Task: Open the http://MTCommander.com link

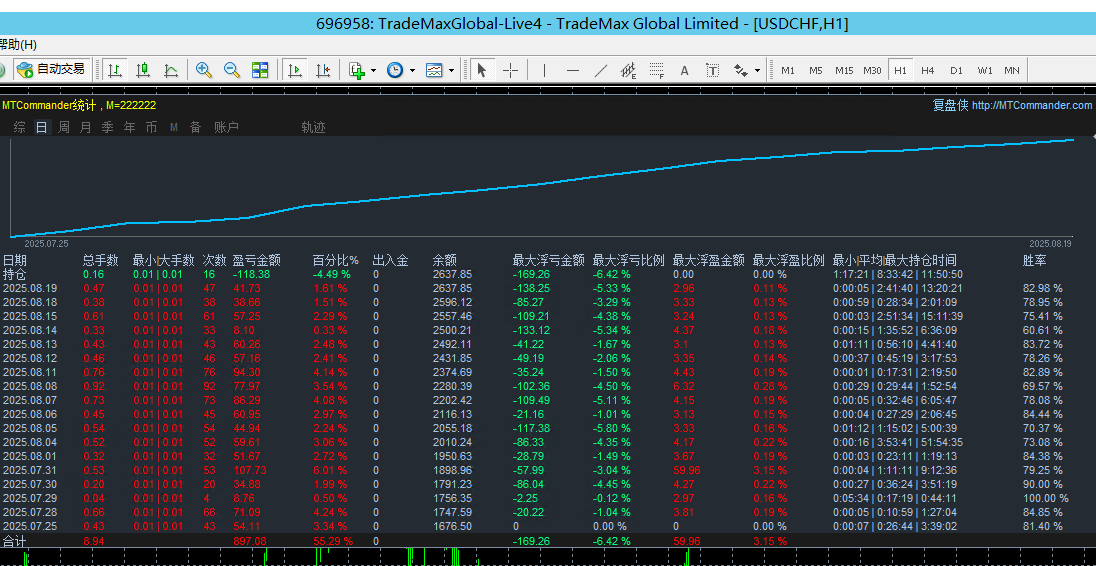Action: pos(1032,106)
